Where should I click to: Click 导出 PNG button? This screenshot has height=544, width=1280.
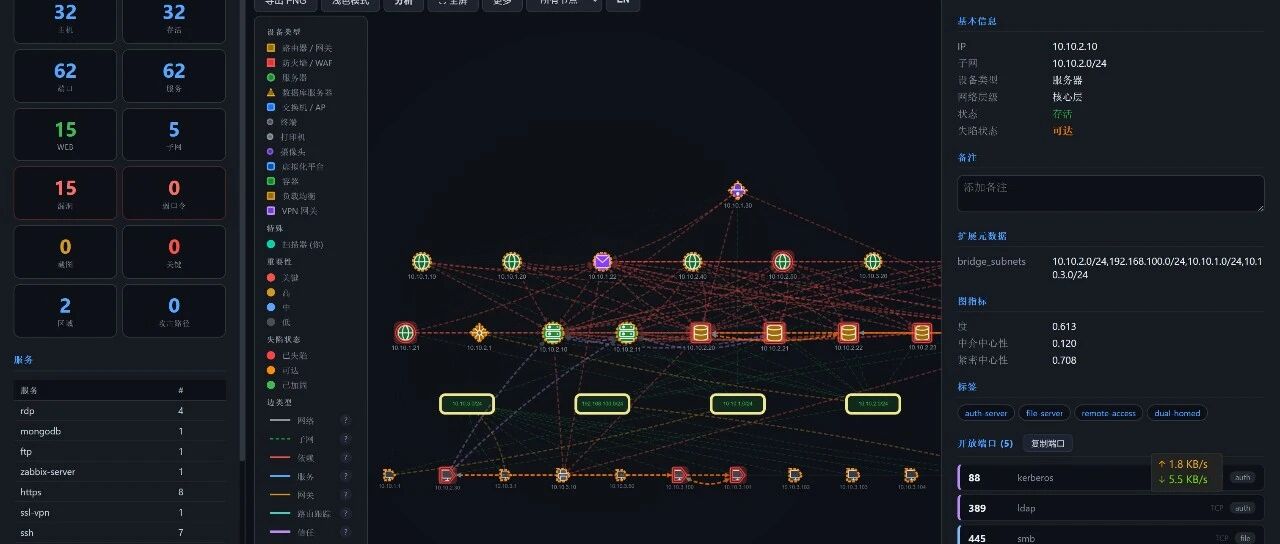coord(285,3)
